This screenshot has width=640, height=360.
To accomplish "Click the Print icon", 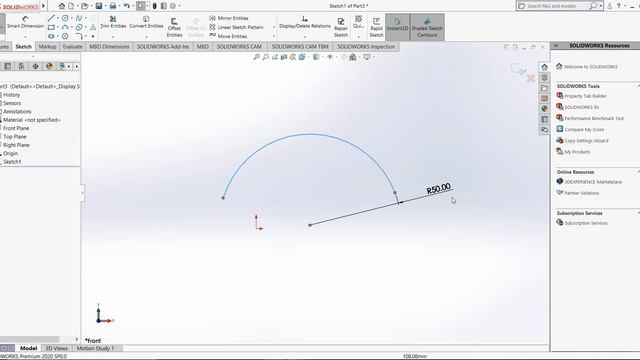I will [113, 6].
